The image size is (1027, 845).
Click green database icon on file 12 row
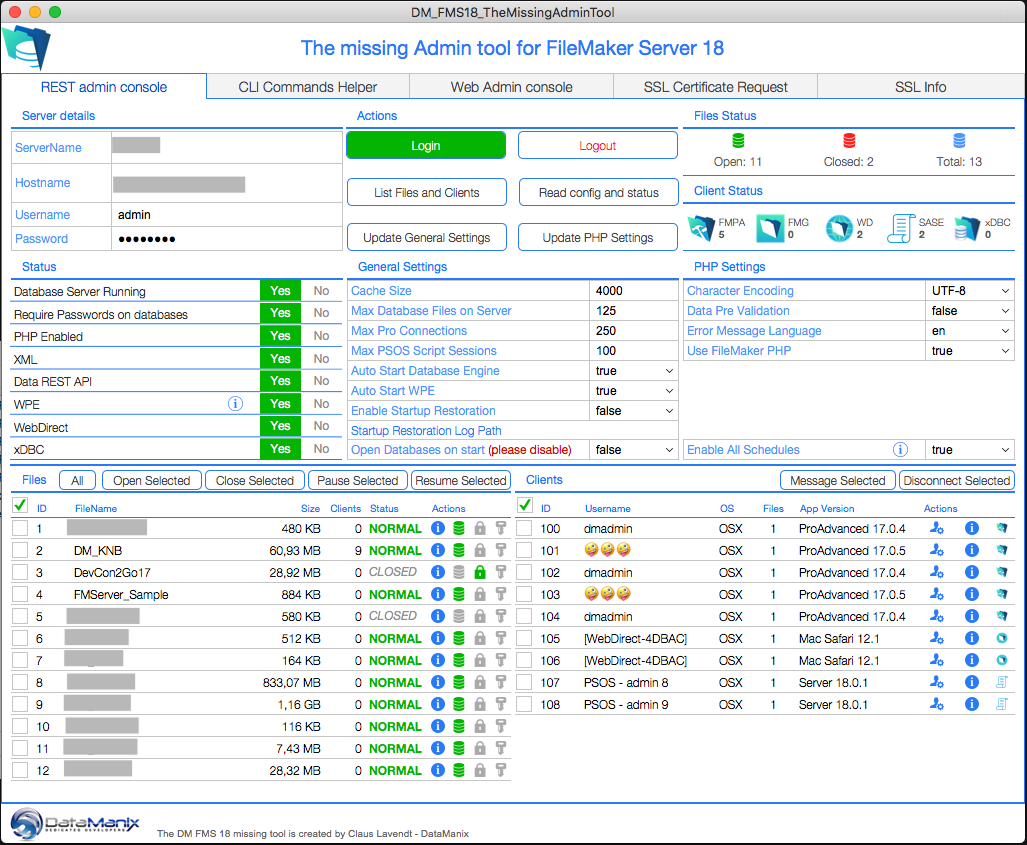coord(459,770)
